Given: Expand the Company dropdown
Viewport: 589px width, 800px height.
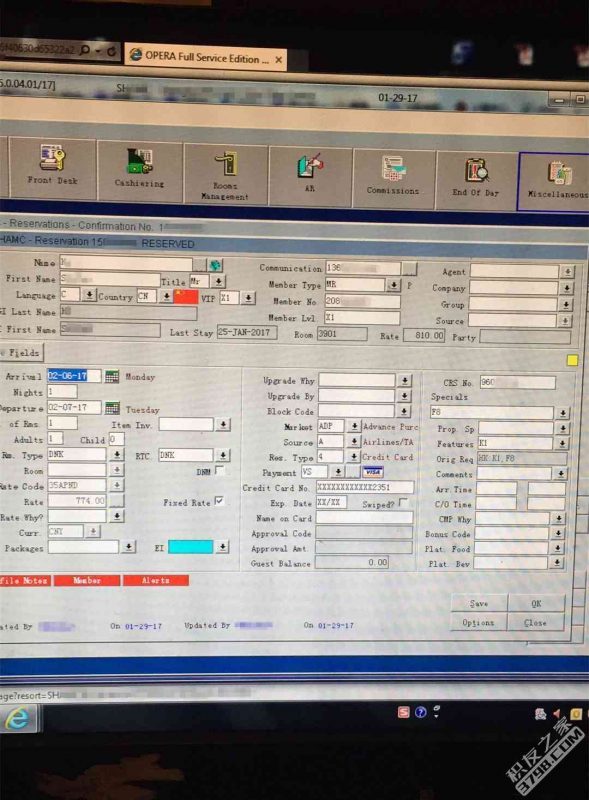Looking at the screenshot, I should 567,288.
